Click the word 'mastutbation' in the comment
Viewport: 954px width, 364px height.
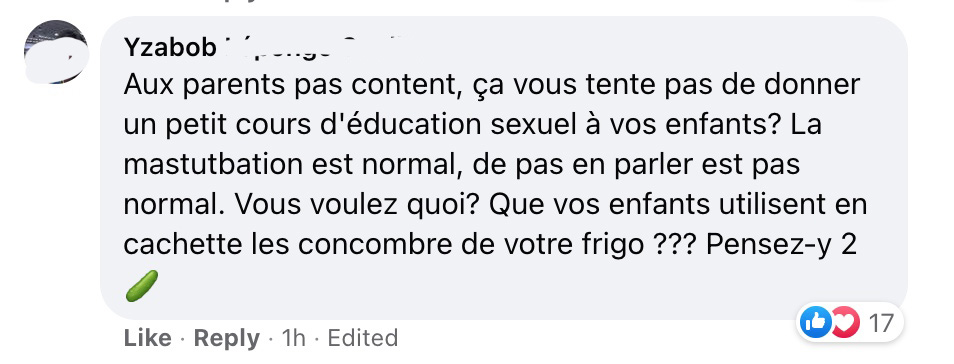tap(213, 165)
